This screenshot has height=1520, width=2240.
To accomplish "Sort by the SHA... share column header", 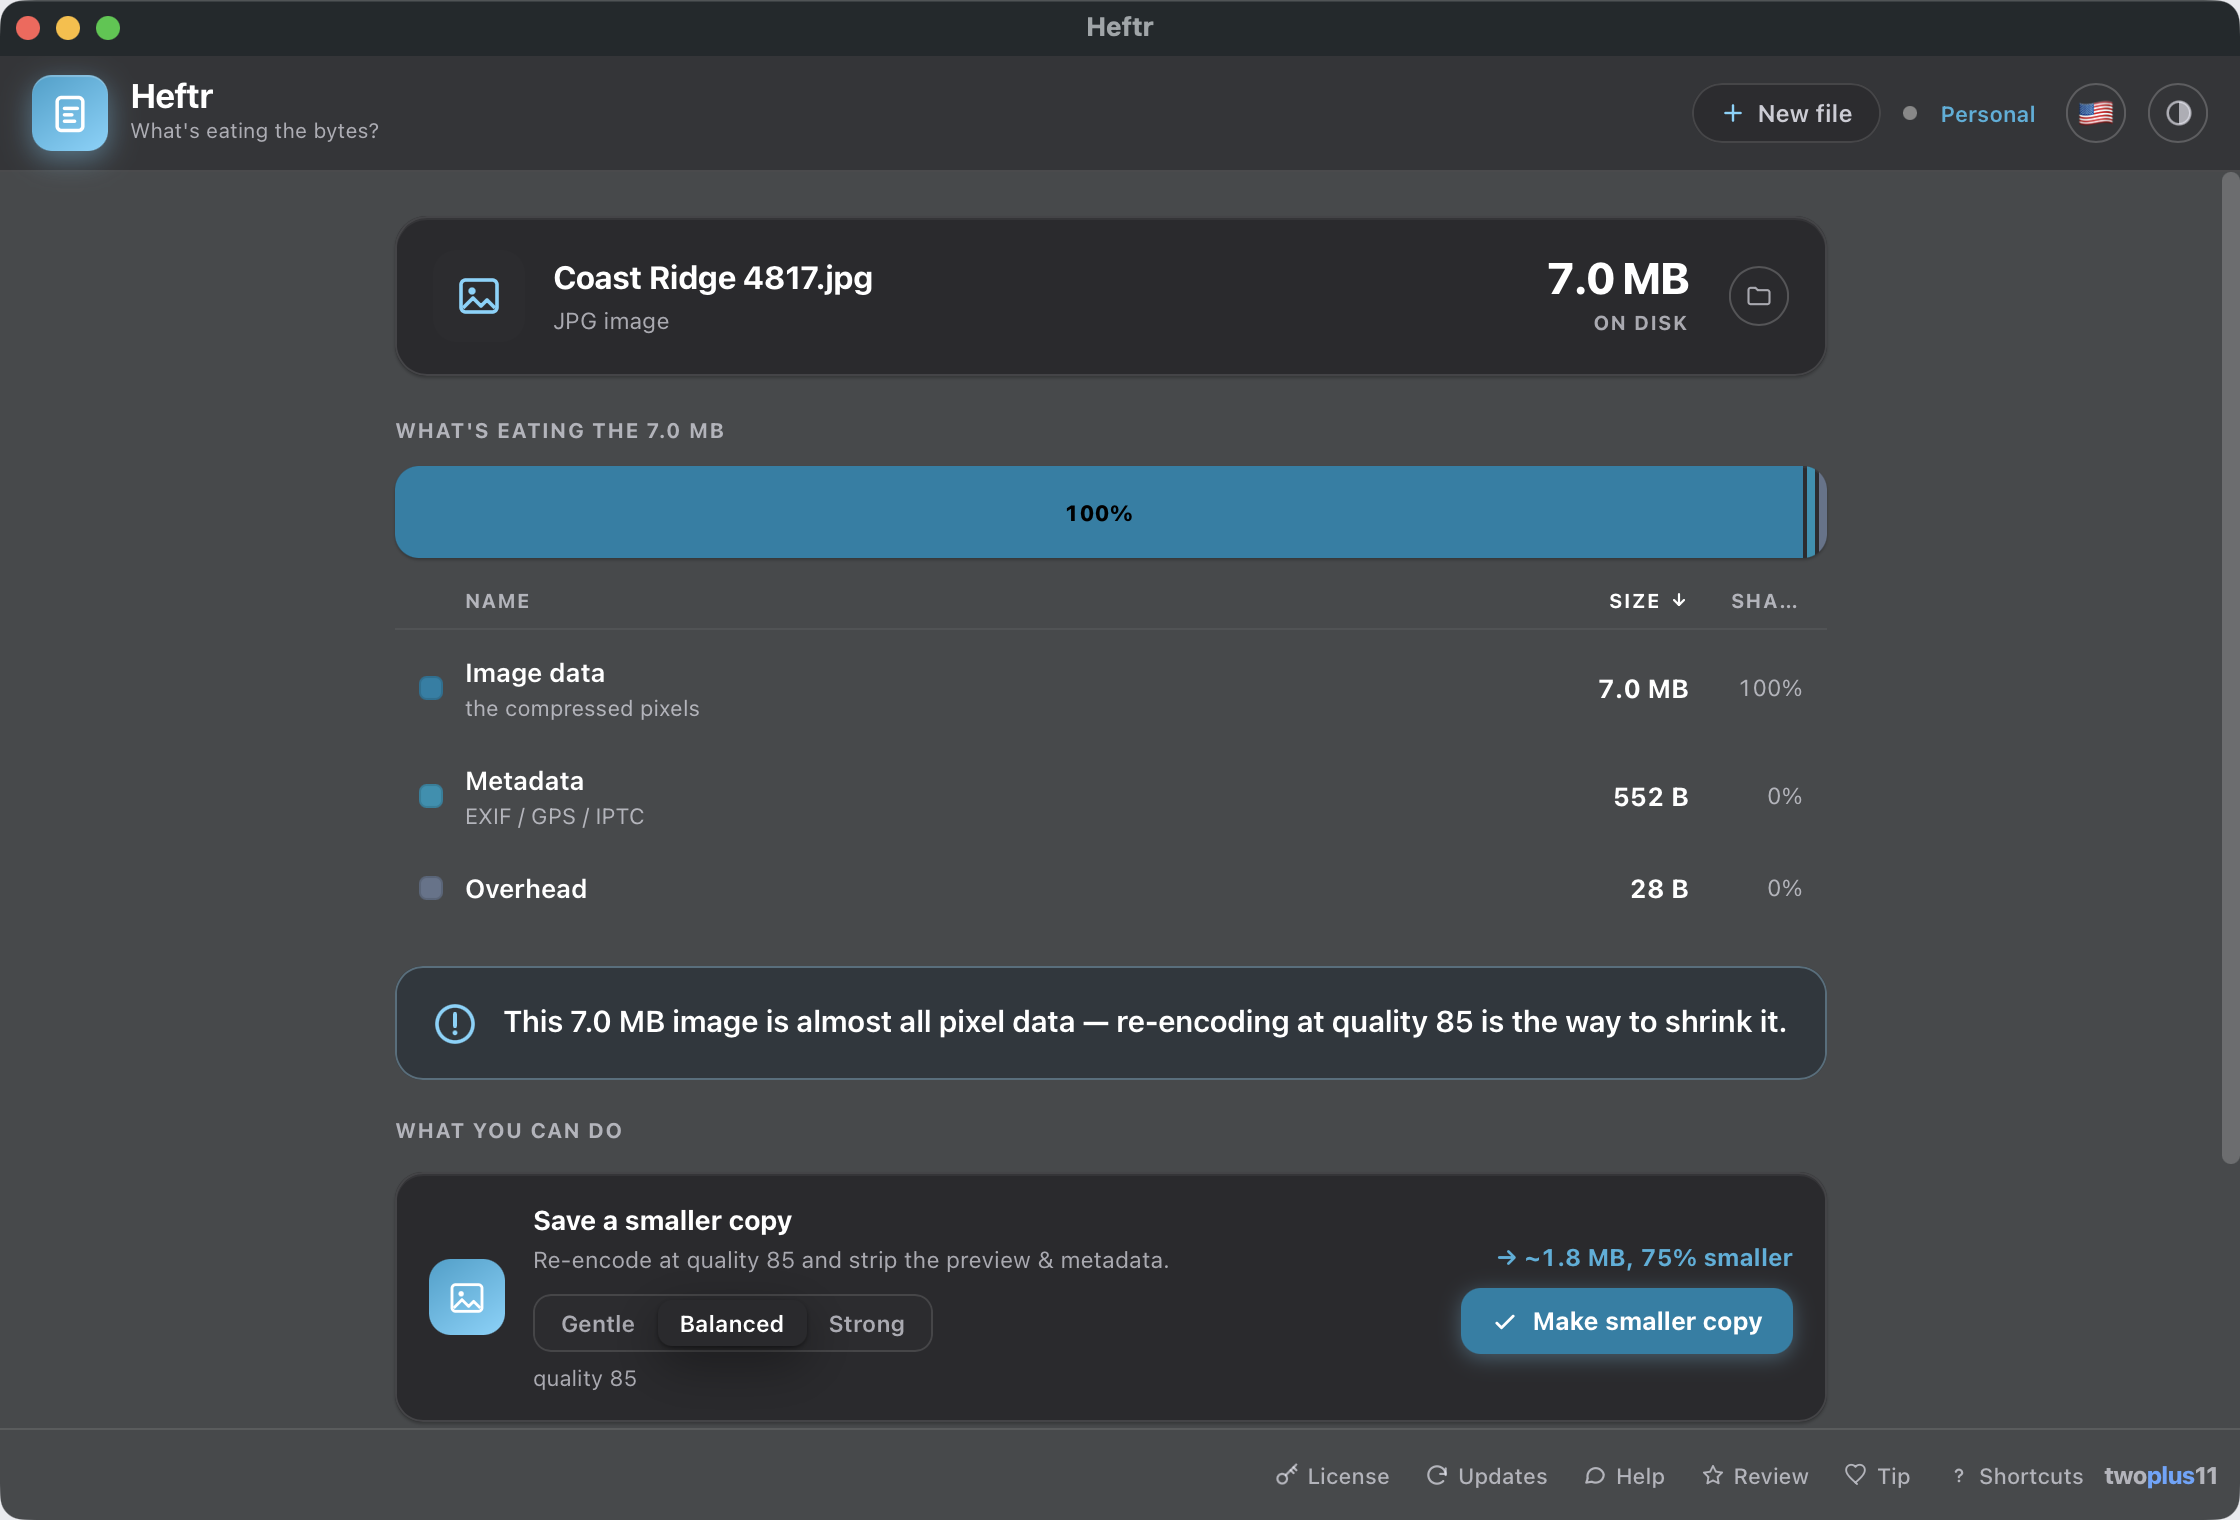I will click(1765, 601).
